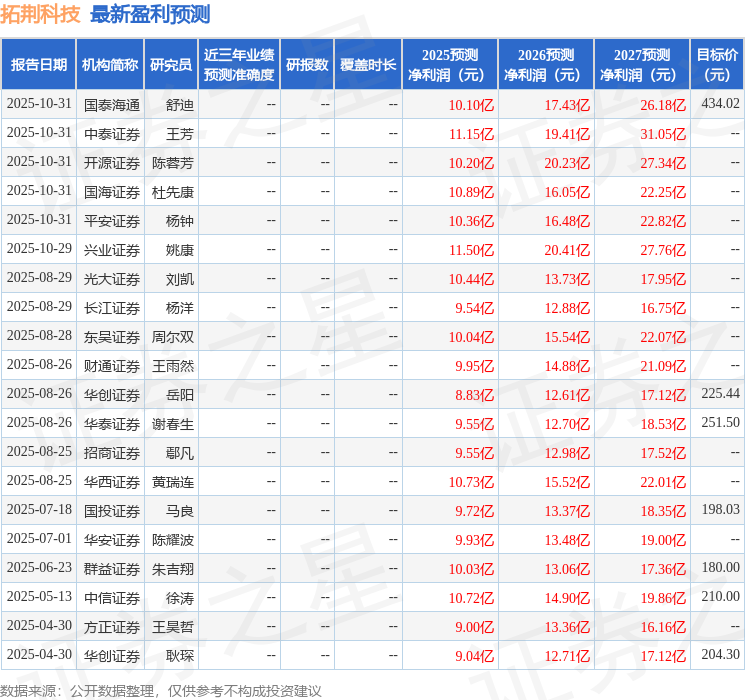The height and width of the screenshot is (700, 745).
Task: Click the 国泰海通 institution cell
Action: (112, 105)
